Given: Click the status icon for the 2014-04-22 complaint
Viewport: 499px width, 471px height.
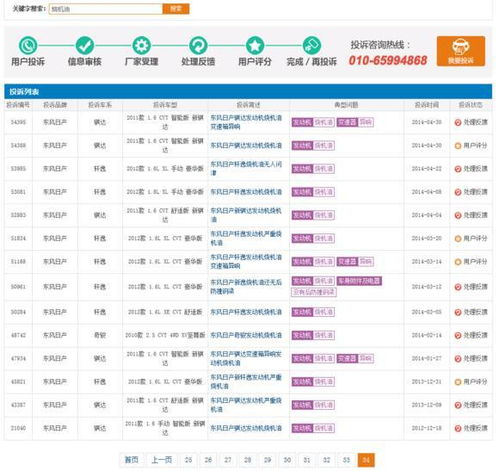Looking at the screenshot, I should (x=458, y=169).
